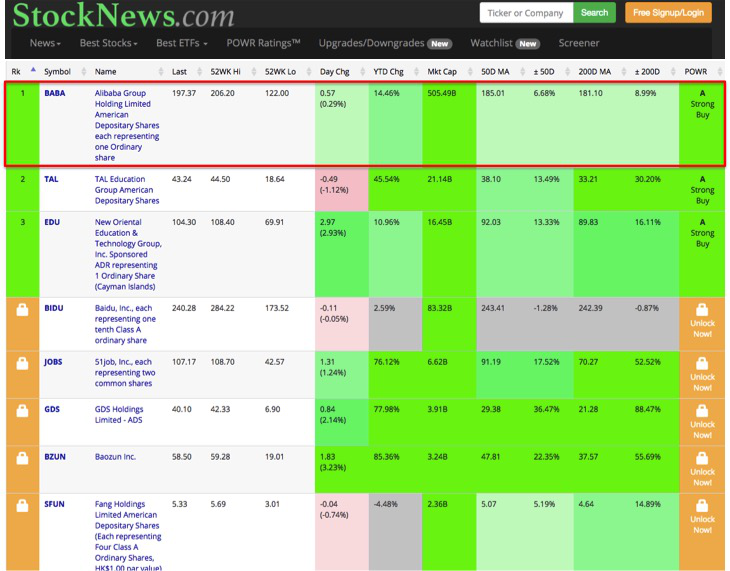
Task: Sort table by YTD Chg column
Action: click(395, 71)
